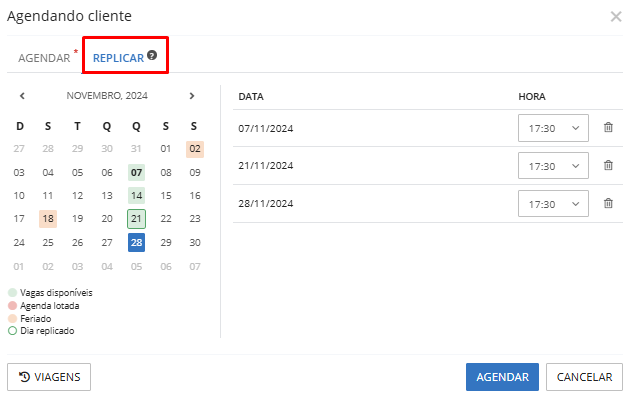Toggle day 14 in the calendar
631x396 pixels.
click(136, 196)
